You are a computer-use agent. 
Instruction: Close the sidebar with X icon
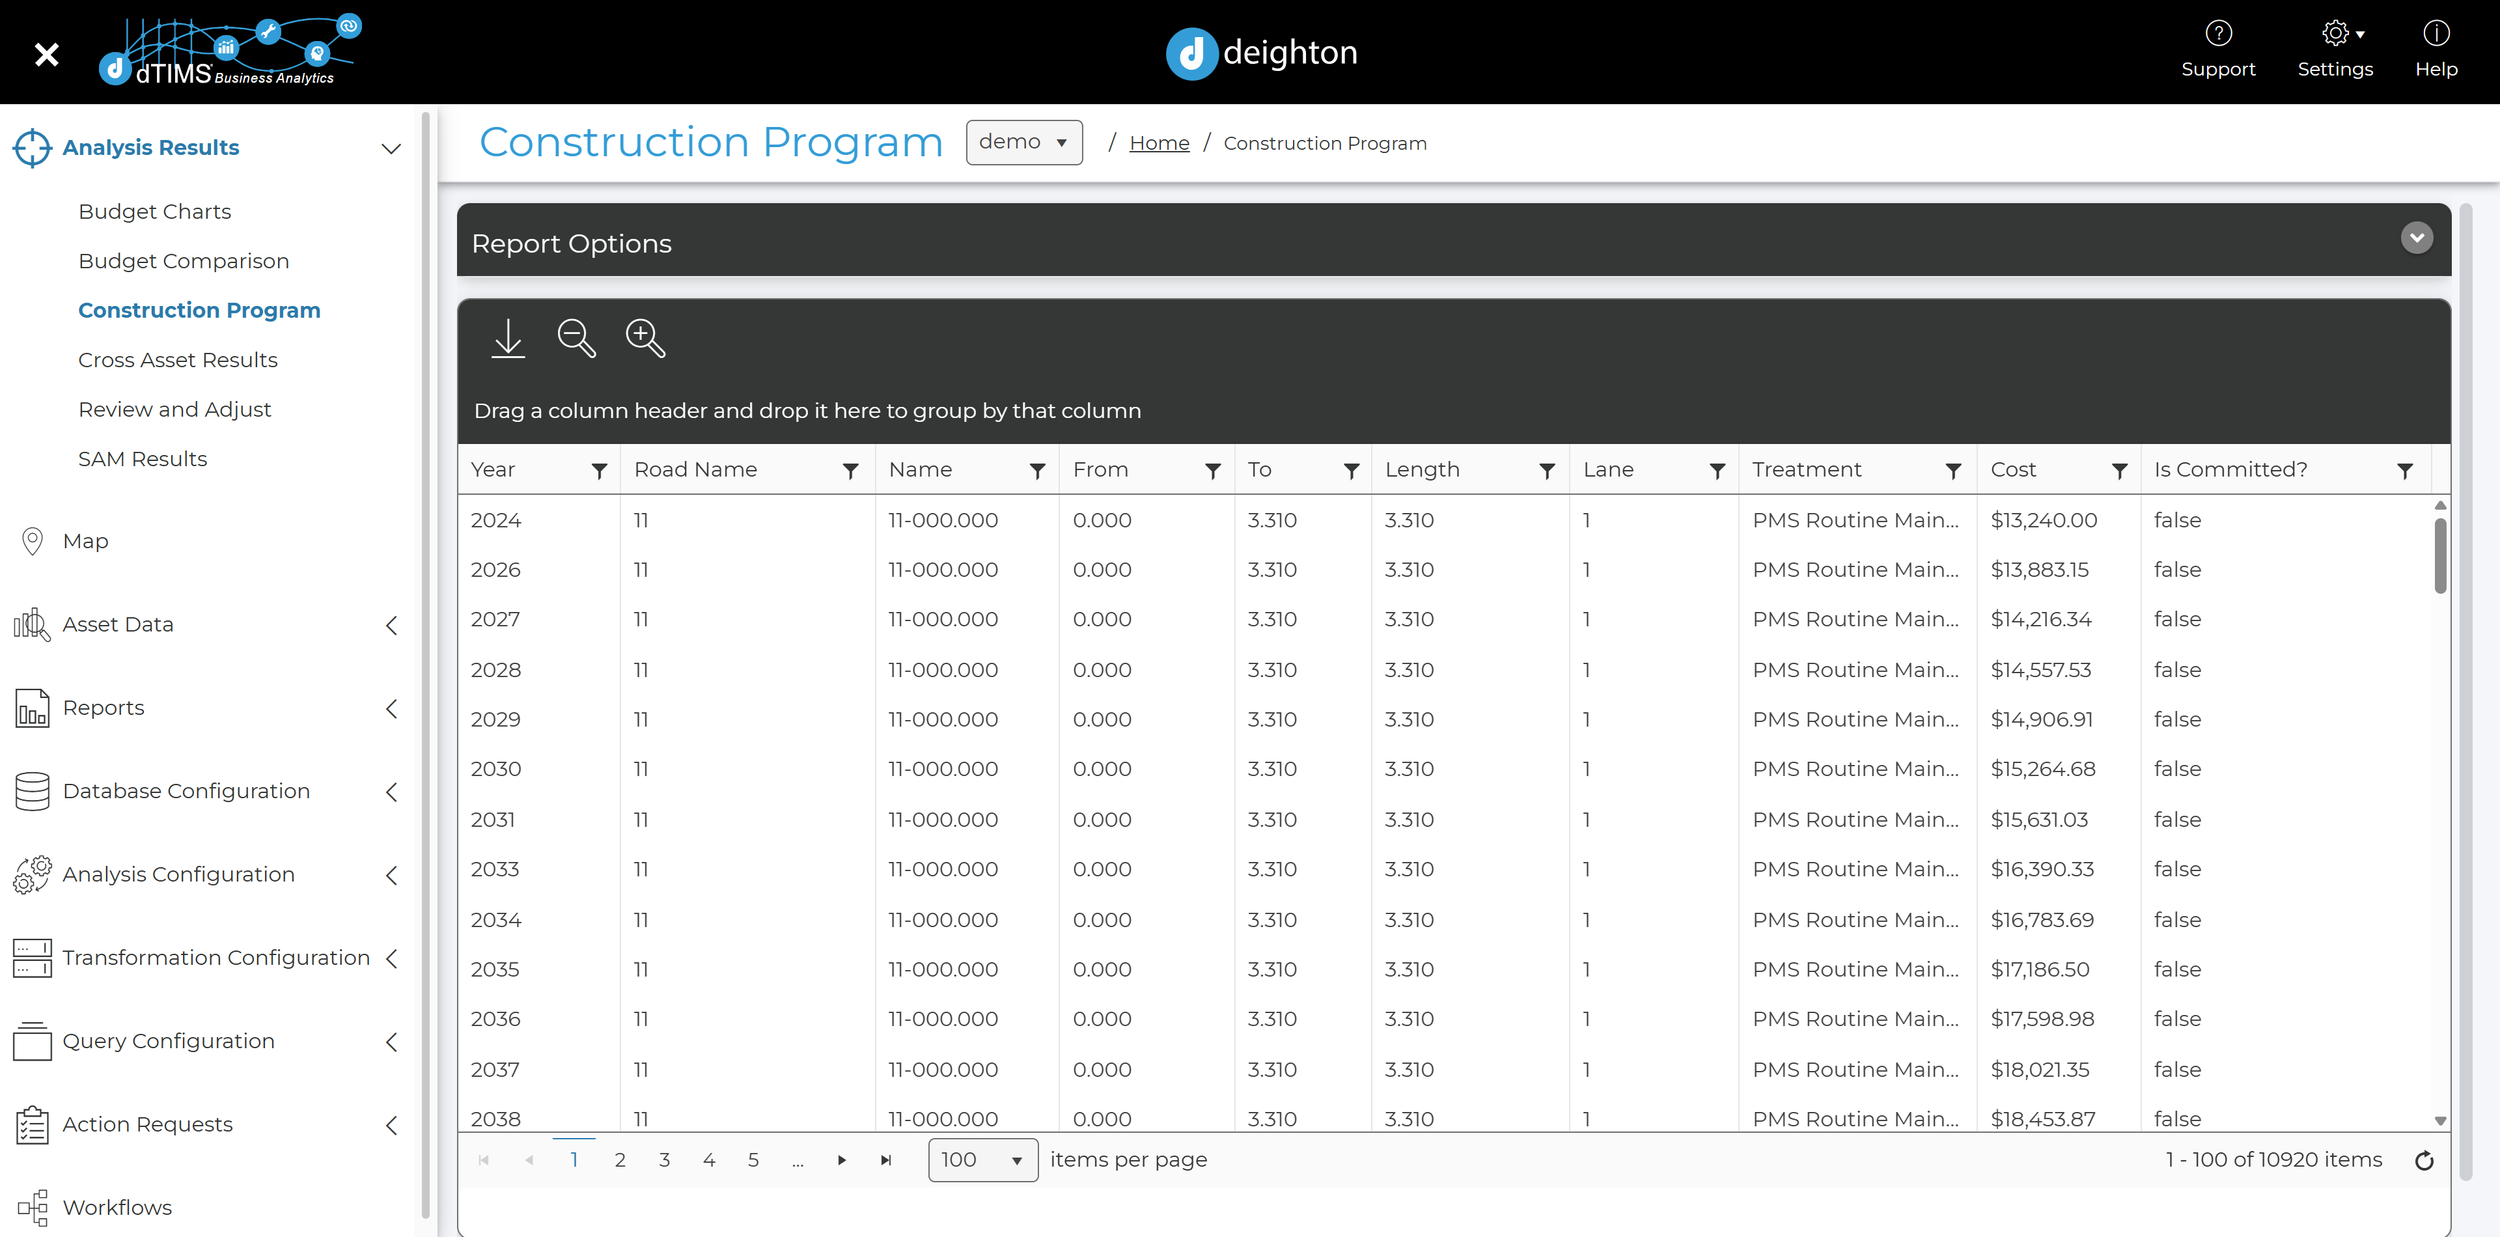tap(46, 54)
